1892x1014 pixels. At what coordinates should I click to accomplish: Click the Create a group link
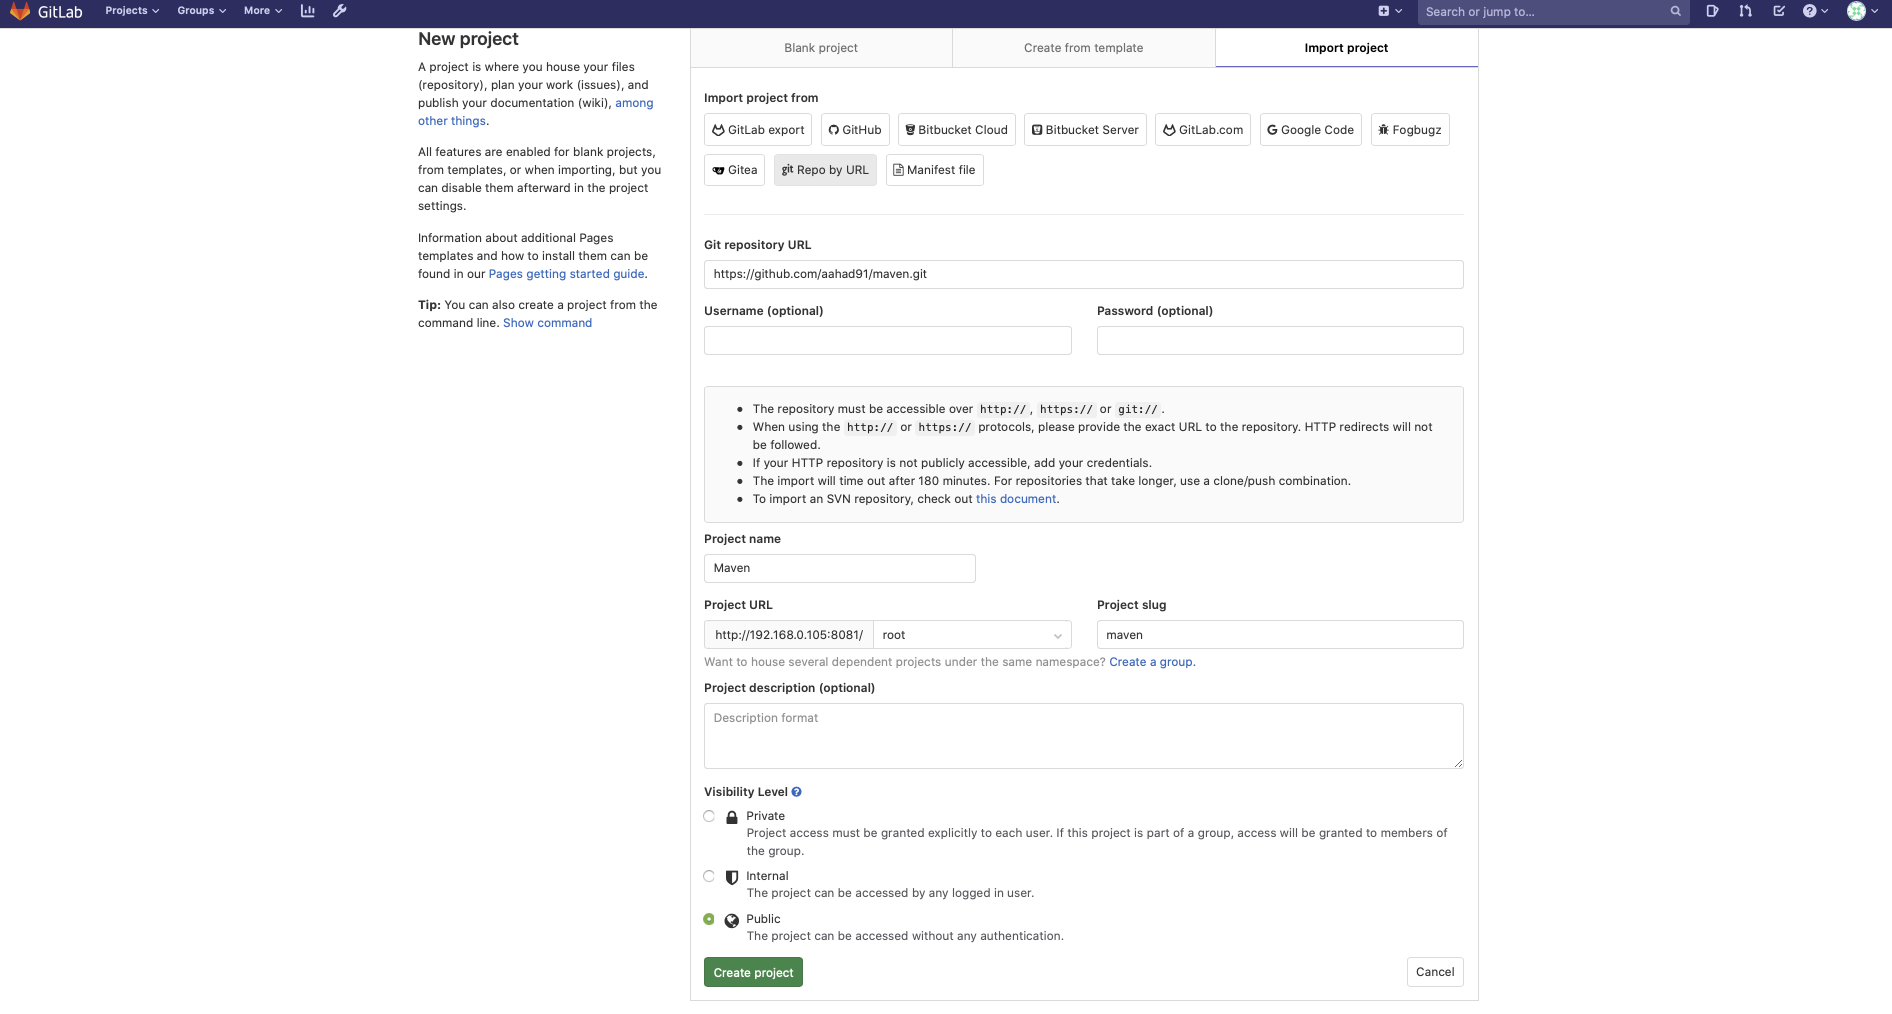[1151, 662]
